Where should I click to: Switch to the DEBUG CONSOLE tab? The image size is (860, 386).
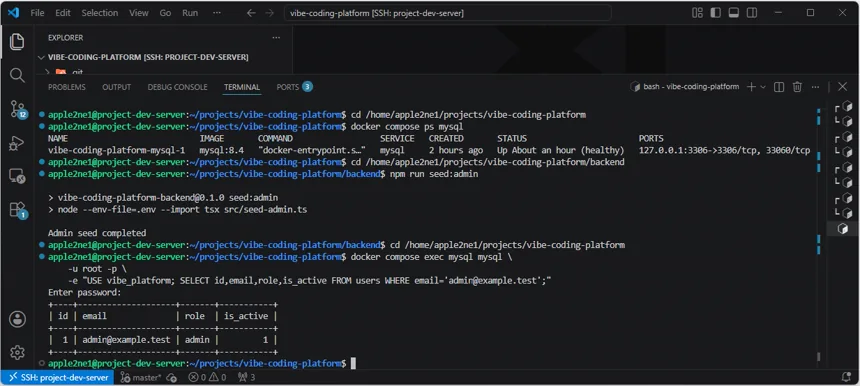point(177,87)
